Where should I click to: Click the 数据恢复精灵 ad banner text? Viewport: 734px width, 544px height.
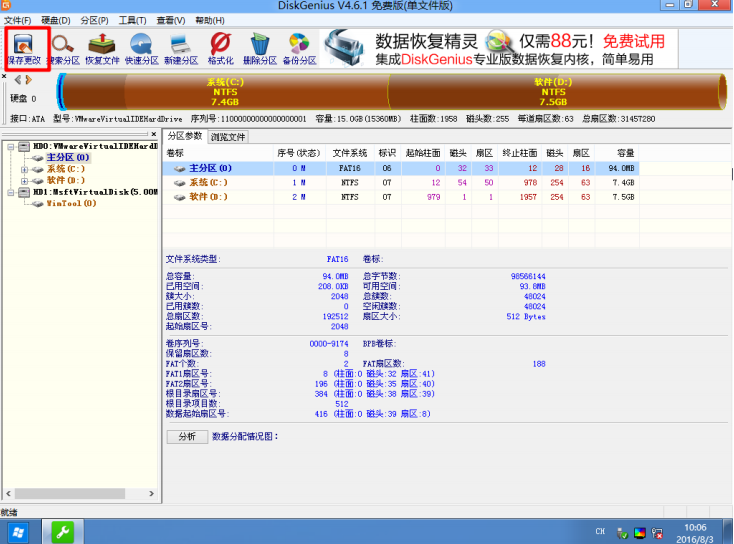[426, 41]
